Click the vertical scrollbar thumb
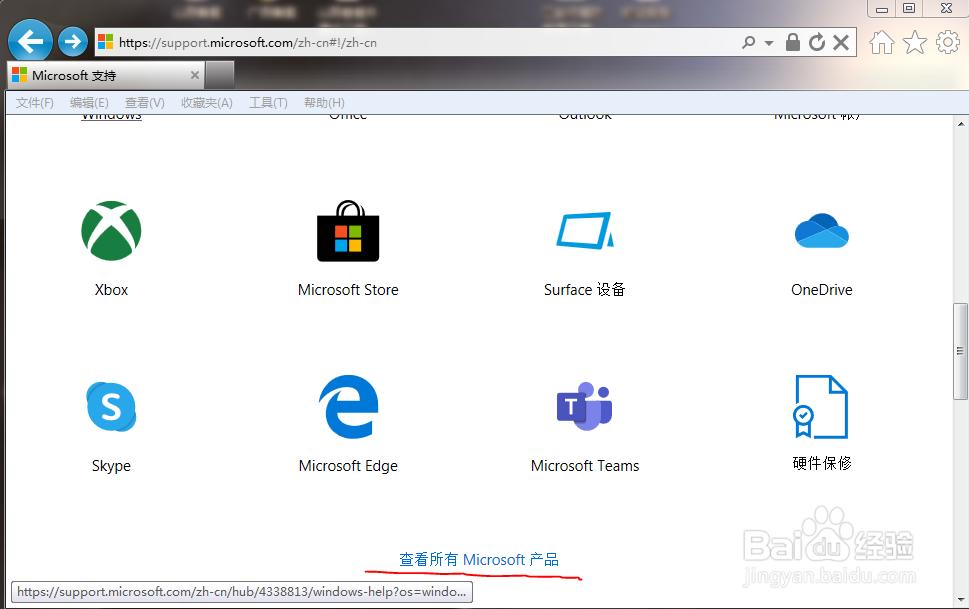This screenshot has height=609, width=969. pos(960,351)
